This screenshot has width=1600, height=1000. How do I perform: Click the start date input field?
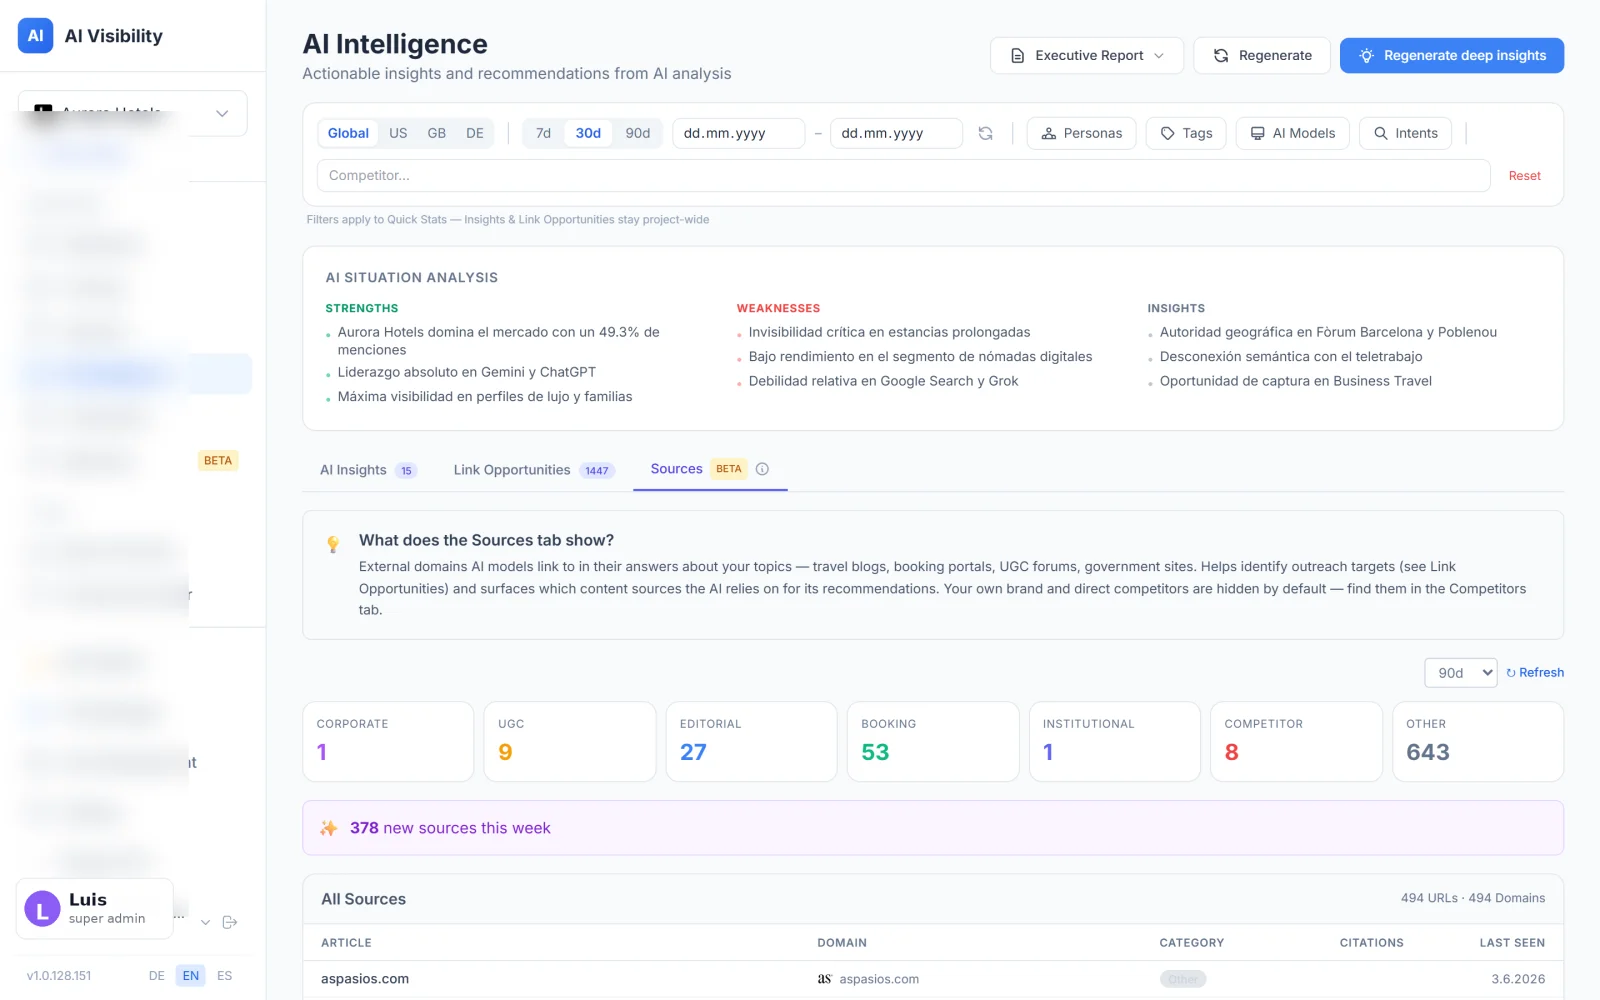(738, 133)
